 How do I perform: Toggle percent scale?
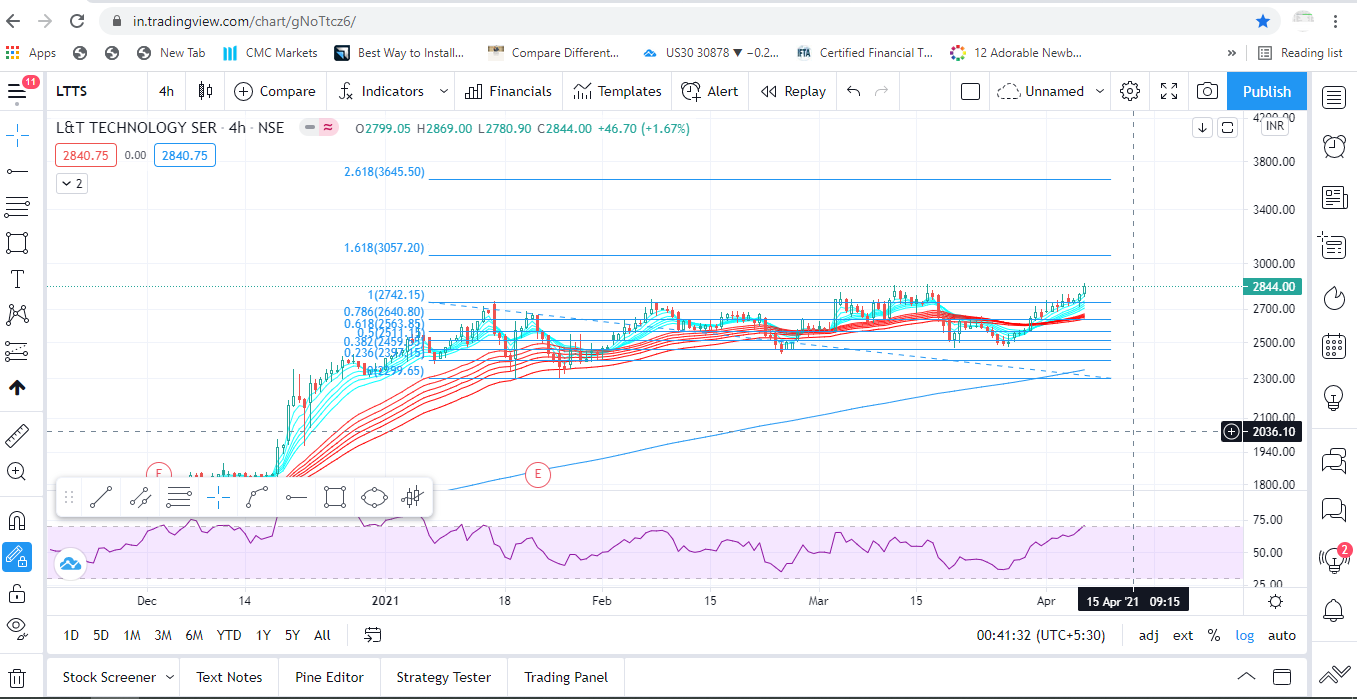coord(1214,635)
